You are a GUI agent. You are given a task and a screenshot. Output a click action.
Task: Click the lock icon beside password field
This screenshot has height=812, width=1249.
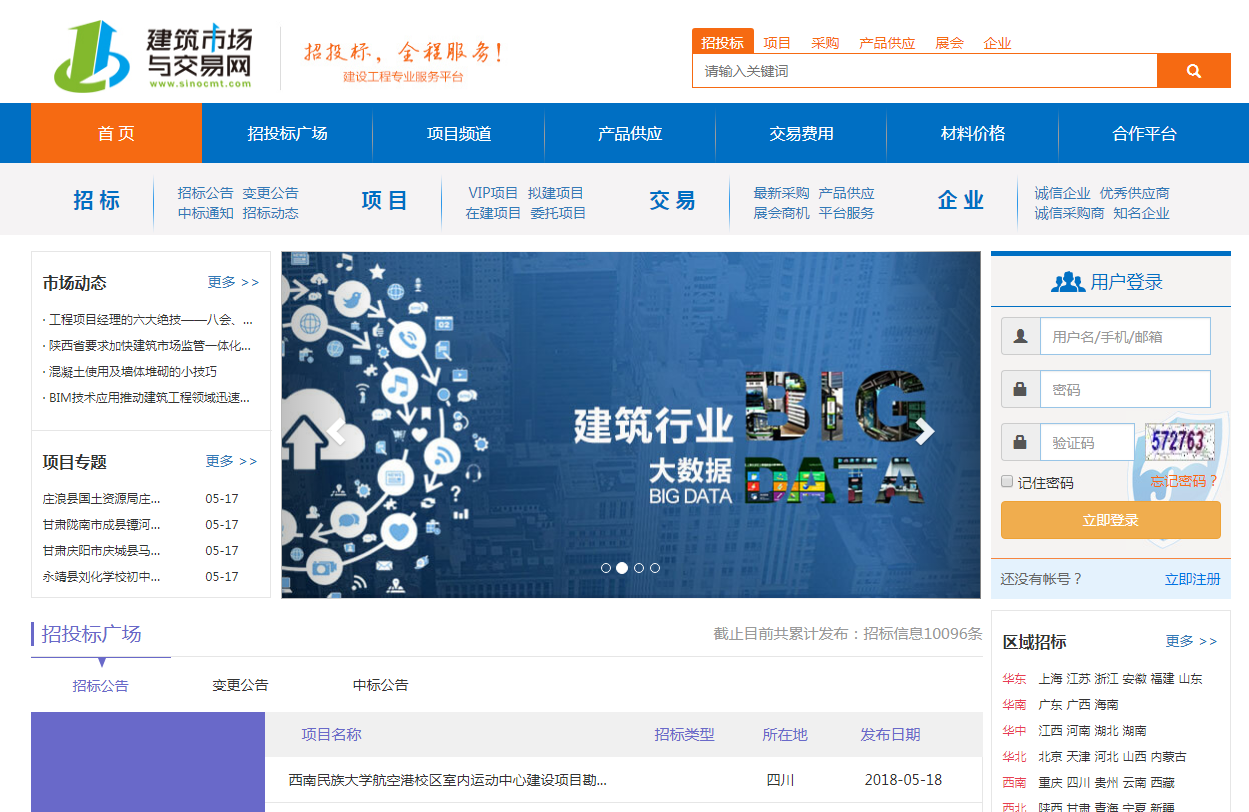[x=1020, y=389]
